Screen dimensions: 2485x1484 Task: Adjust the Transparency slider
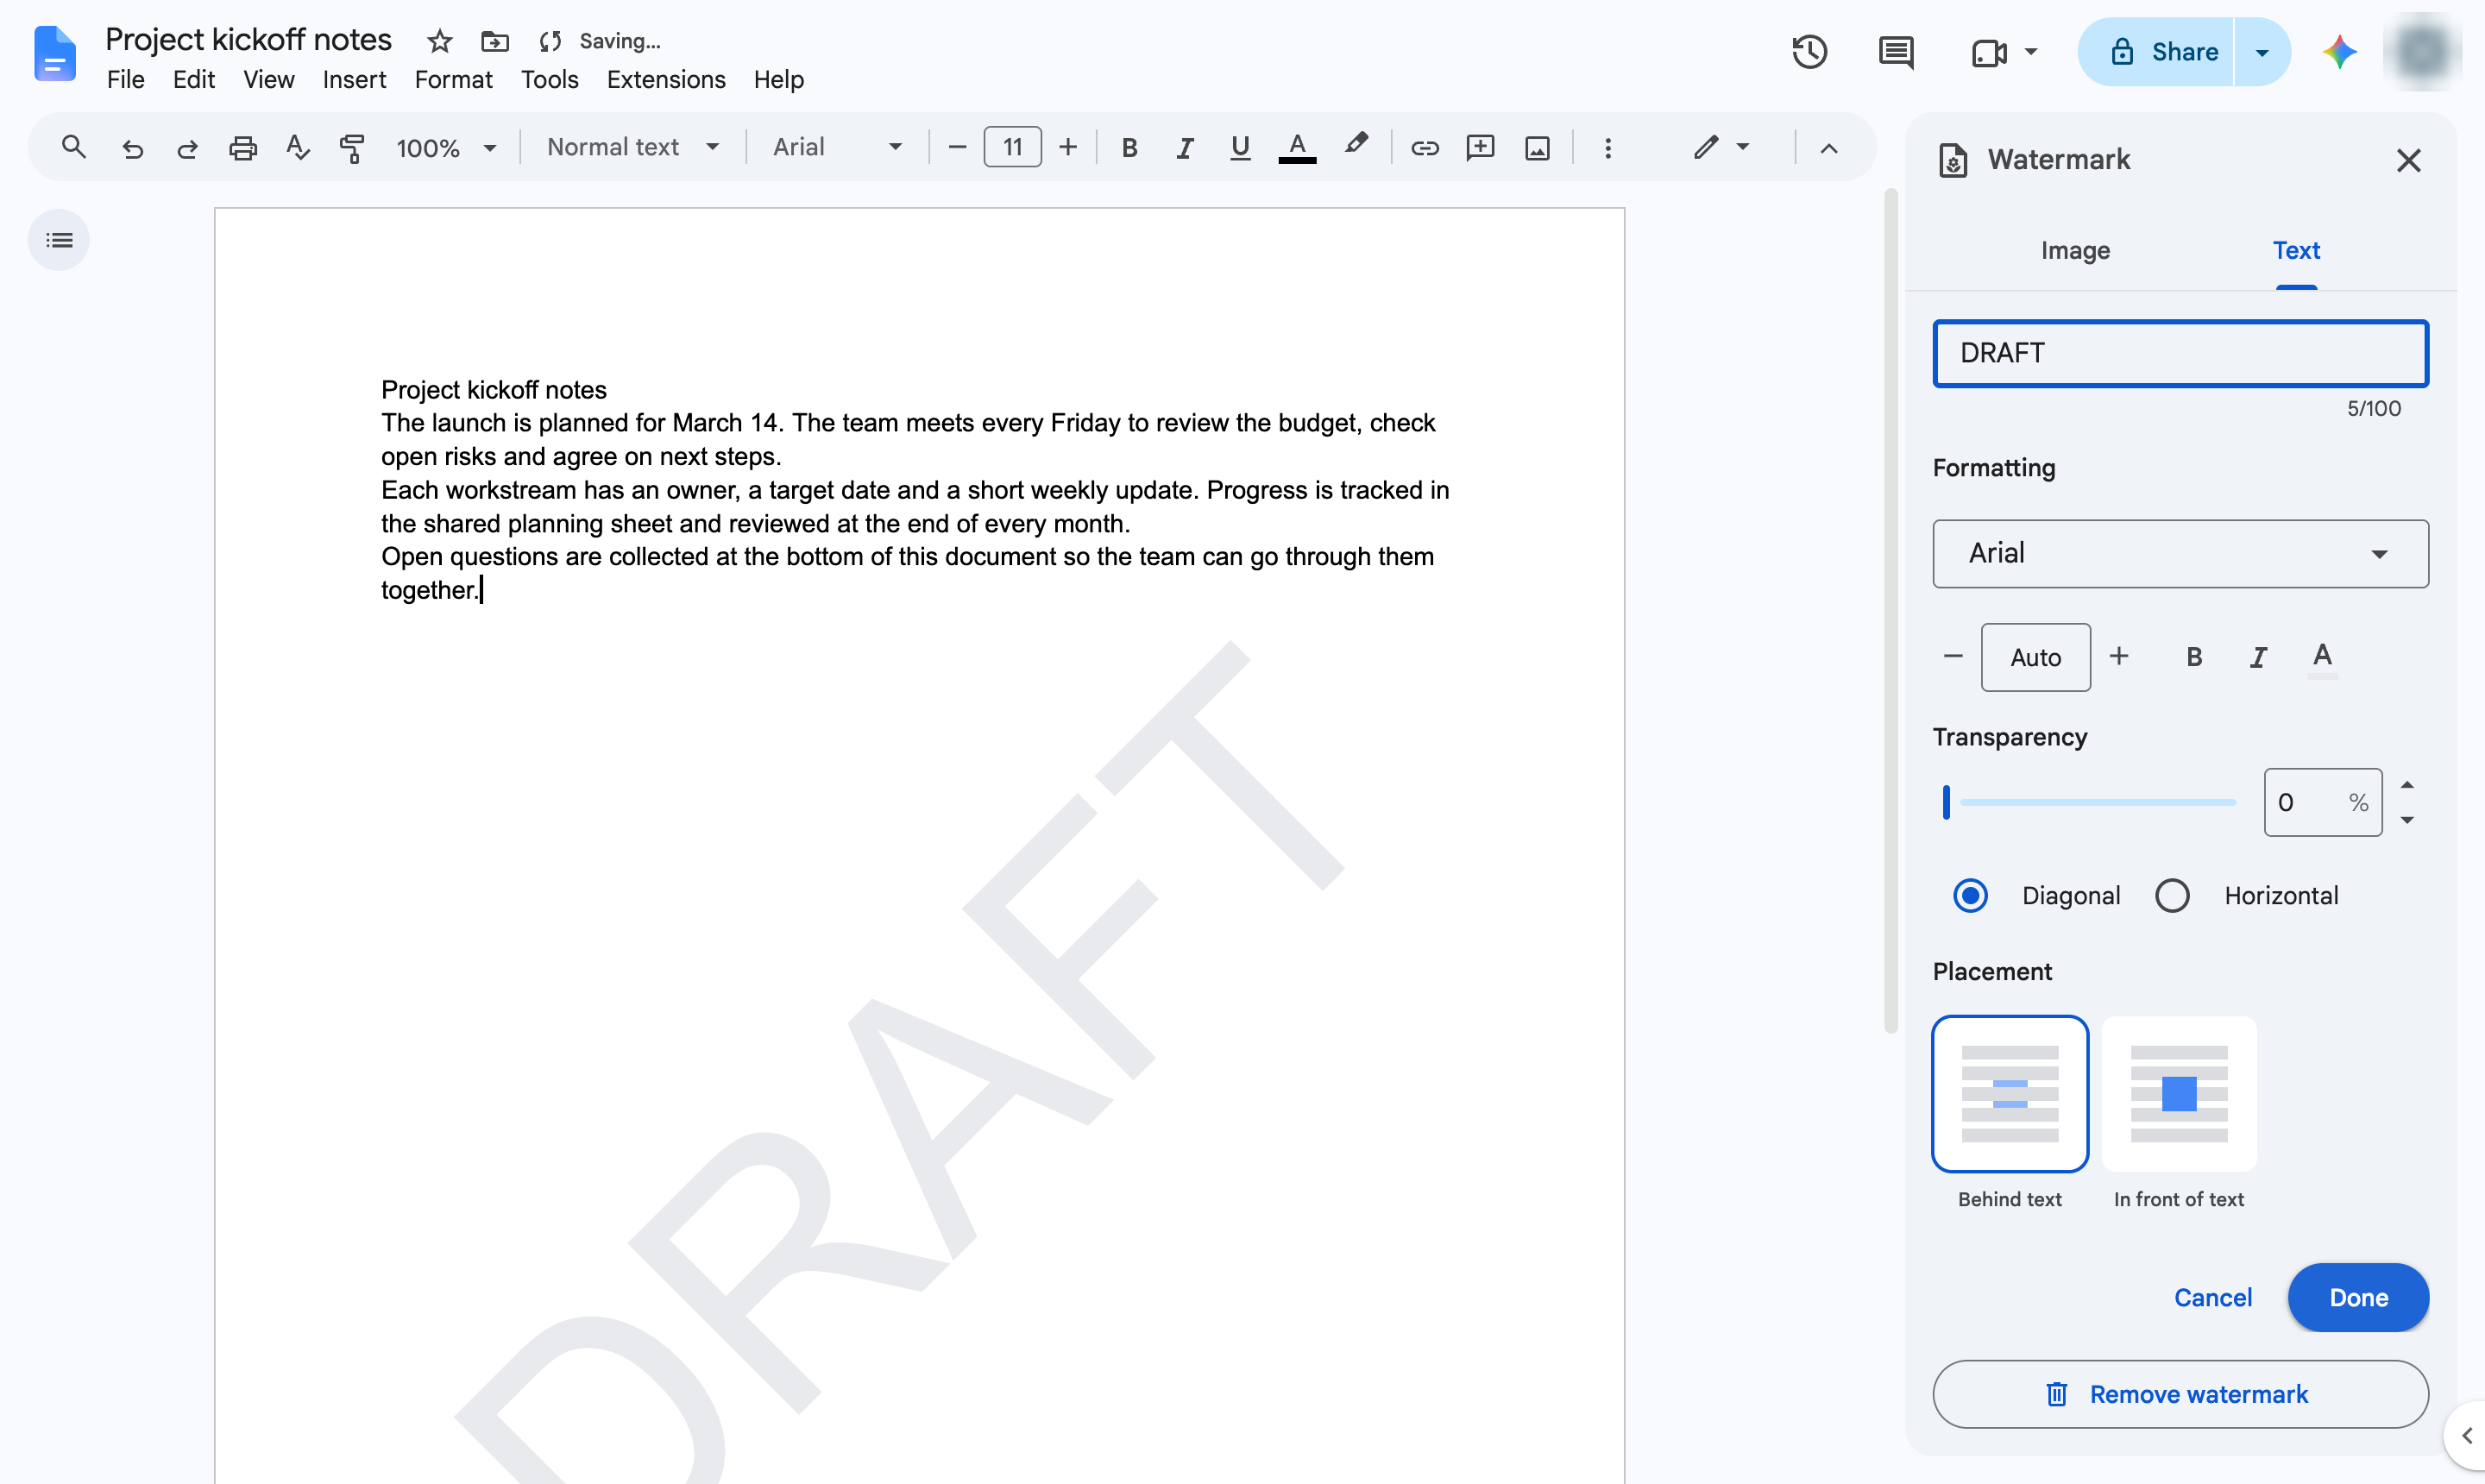click(x=2090, y=802)
